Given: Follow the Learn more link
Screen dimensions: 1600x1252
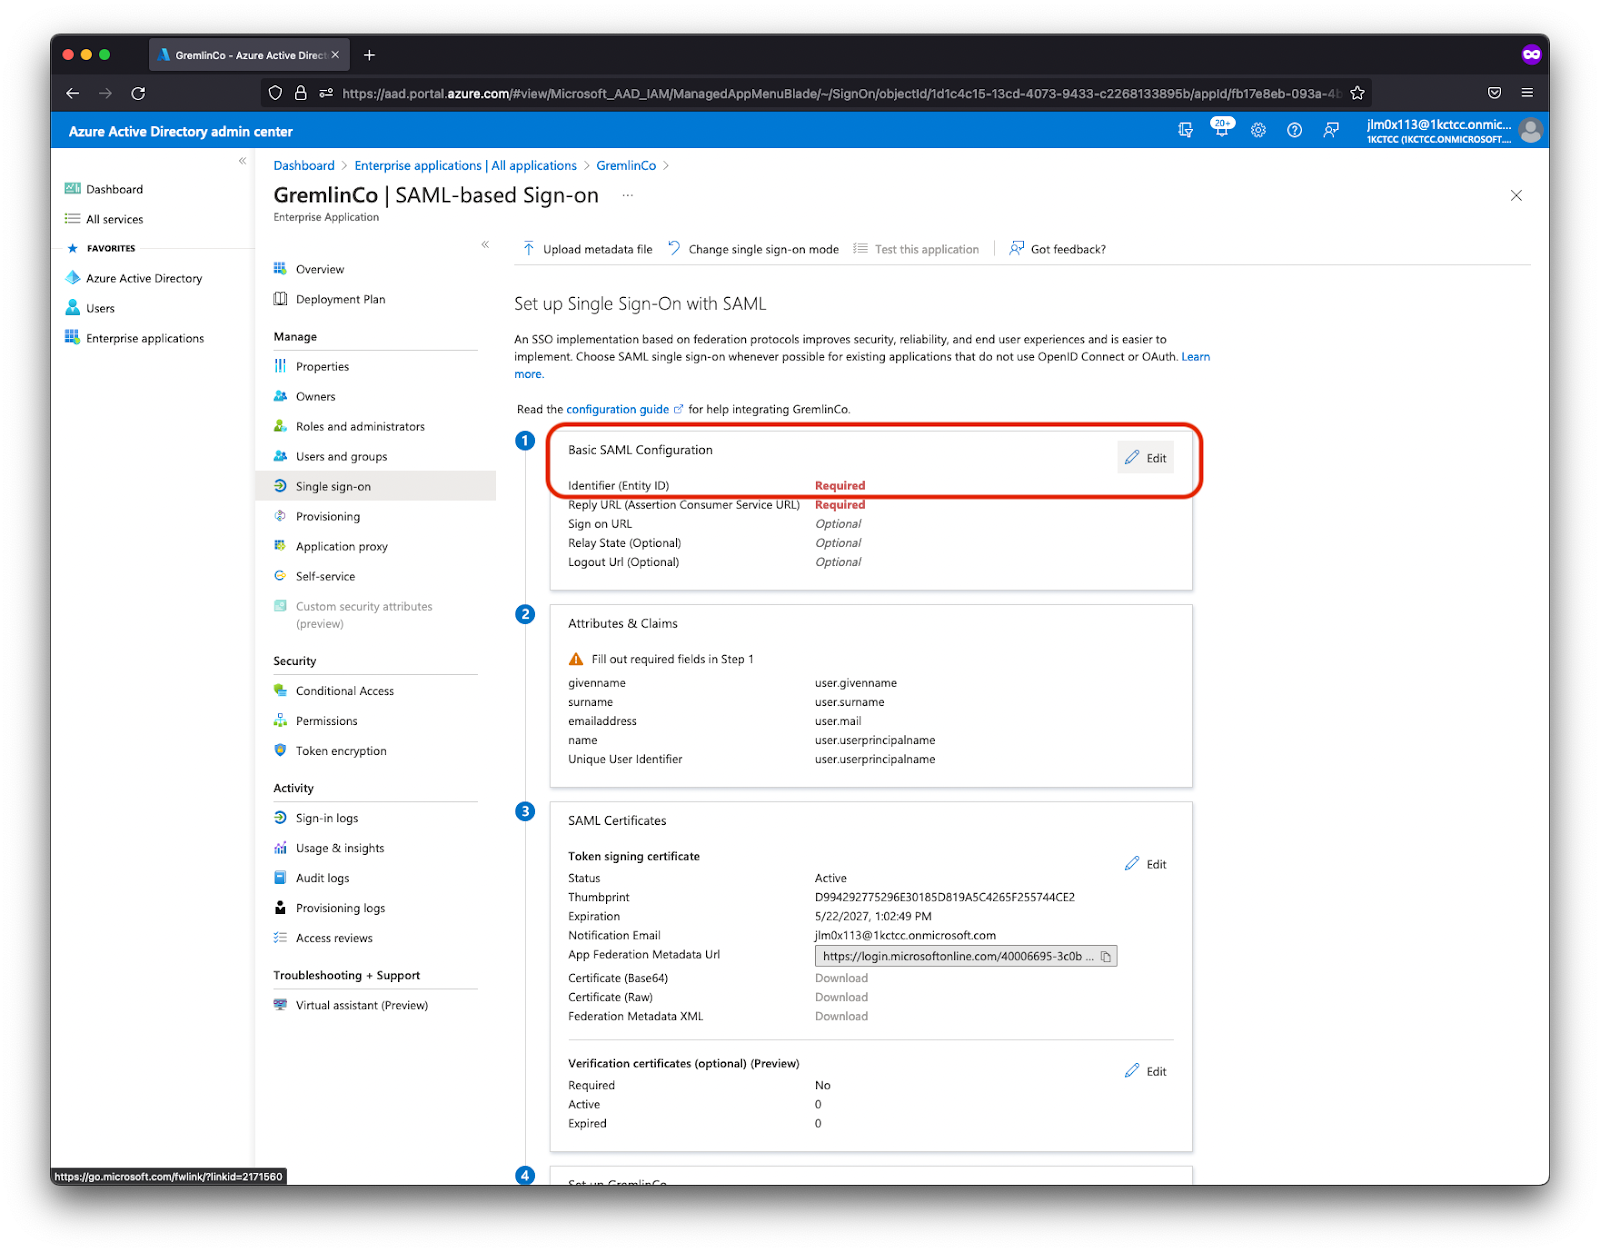Looking at the screenshot, I should [1195, 357].
